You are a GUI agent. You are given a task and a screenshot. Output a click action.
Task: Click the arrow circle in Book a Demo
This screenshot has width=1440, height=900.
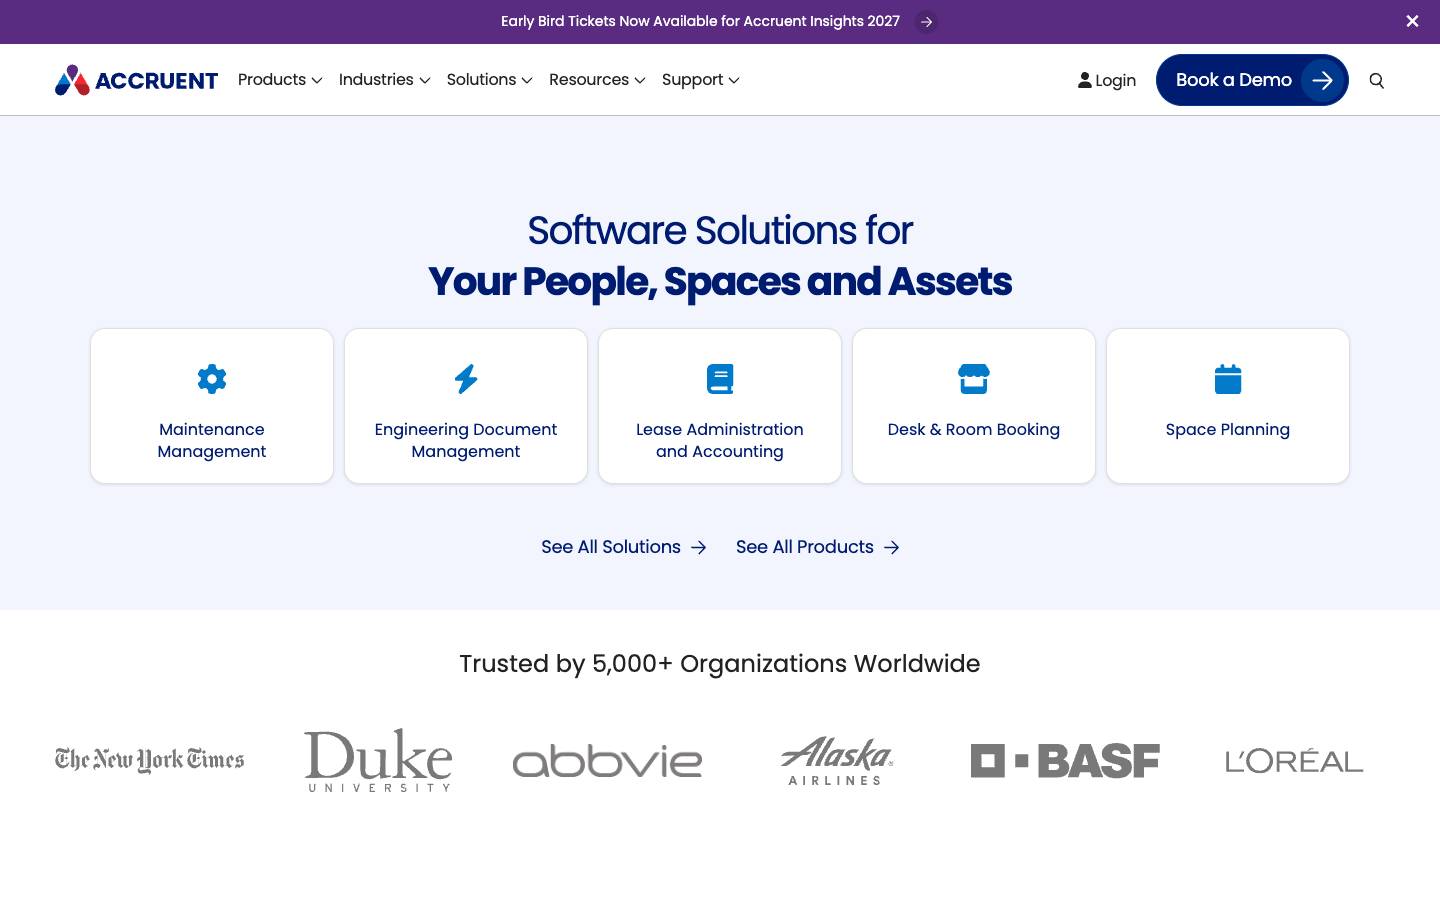pyautogui.click(x=1322, y=80)
